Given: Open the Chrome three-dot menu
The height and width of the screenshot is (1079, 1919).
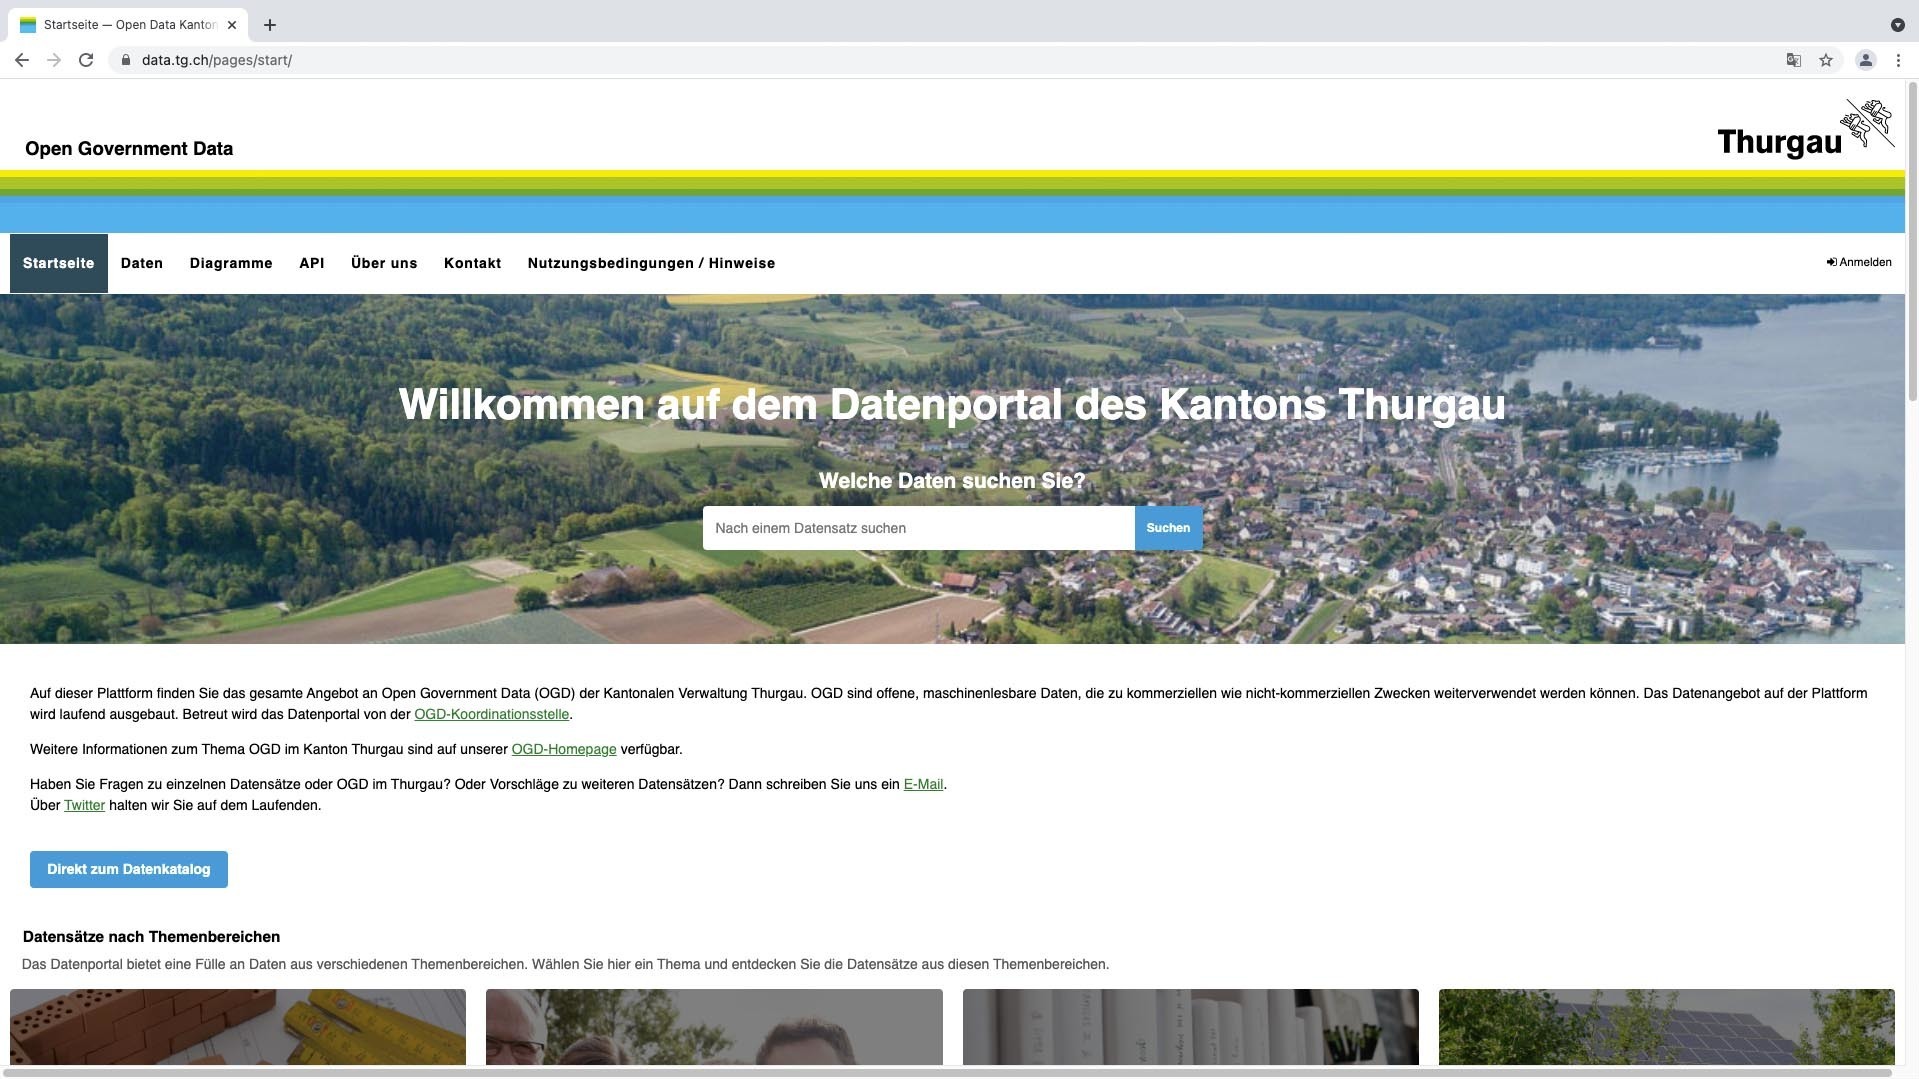Looking at the screenshot, I should click(x=1898, y=60).
